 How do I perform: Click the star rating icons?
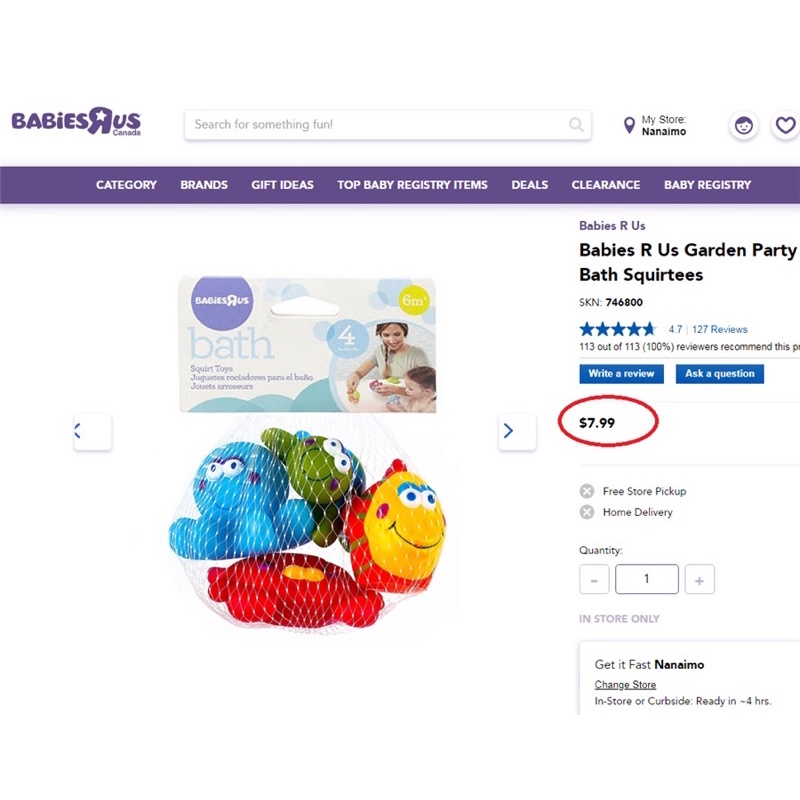(x=618, y=329)
